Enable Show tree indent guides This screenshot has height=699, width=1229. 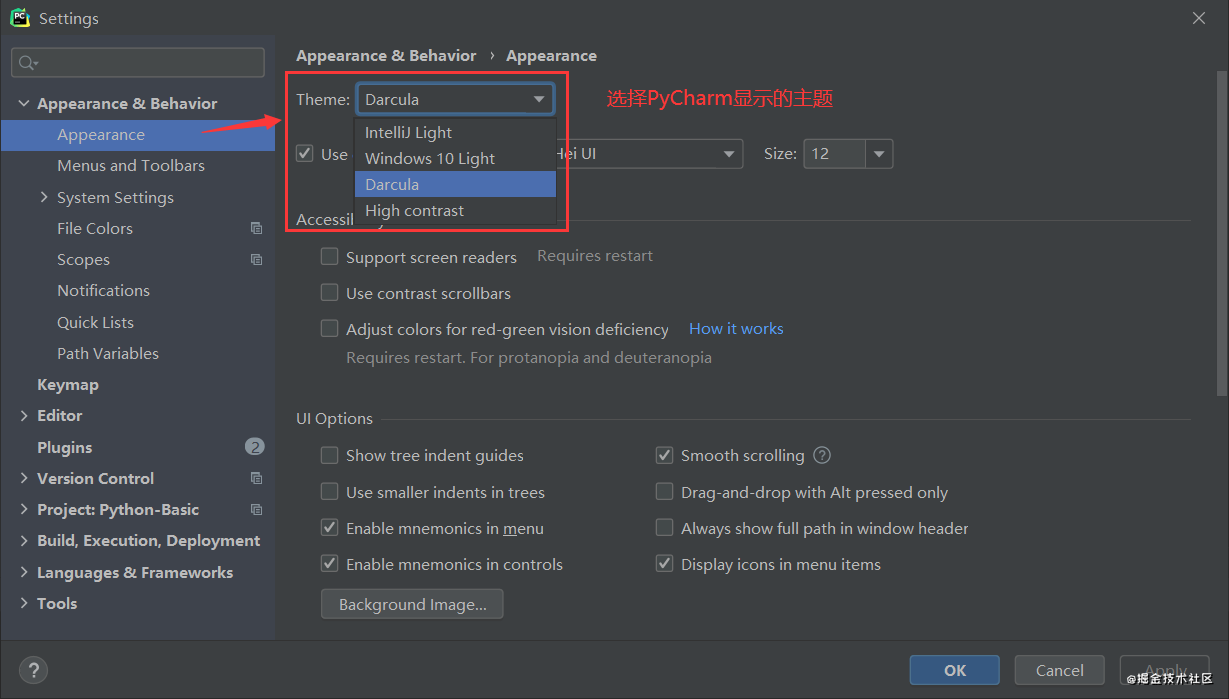point(329,456)
